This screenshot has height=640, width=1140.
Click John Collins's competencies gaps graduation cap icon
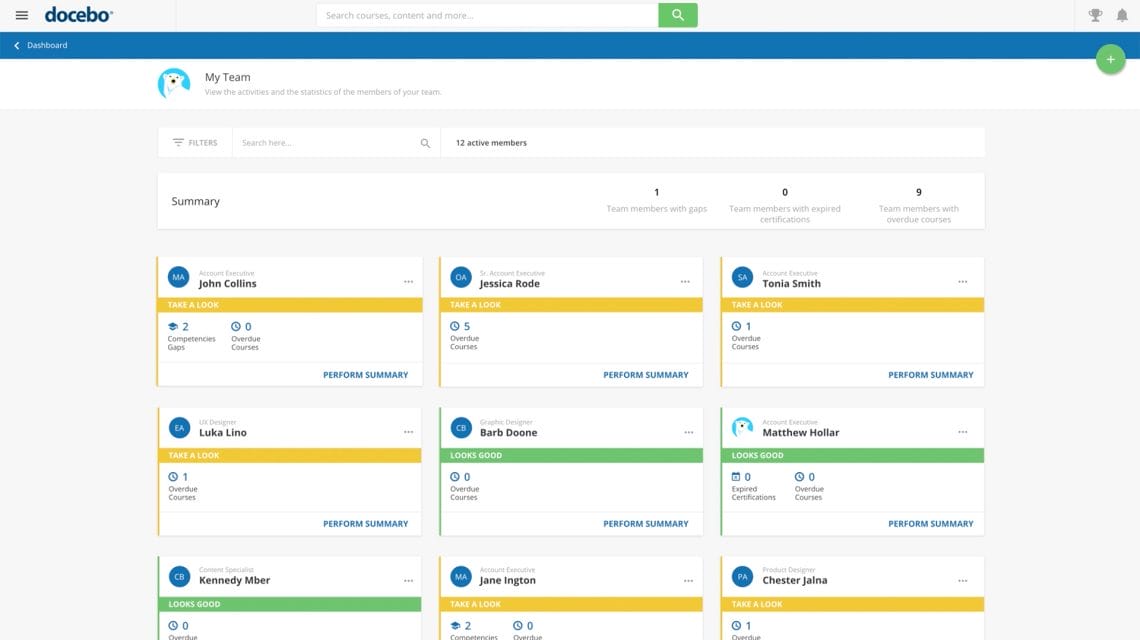click(173, 327)
